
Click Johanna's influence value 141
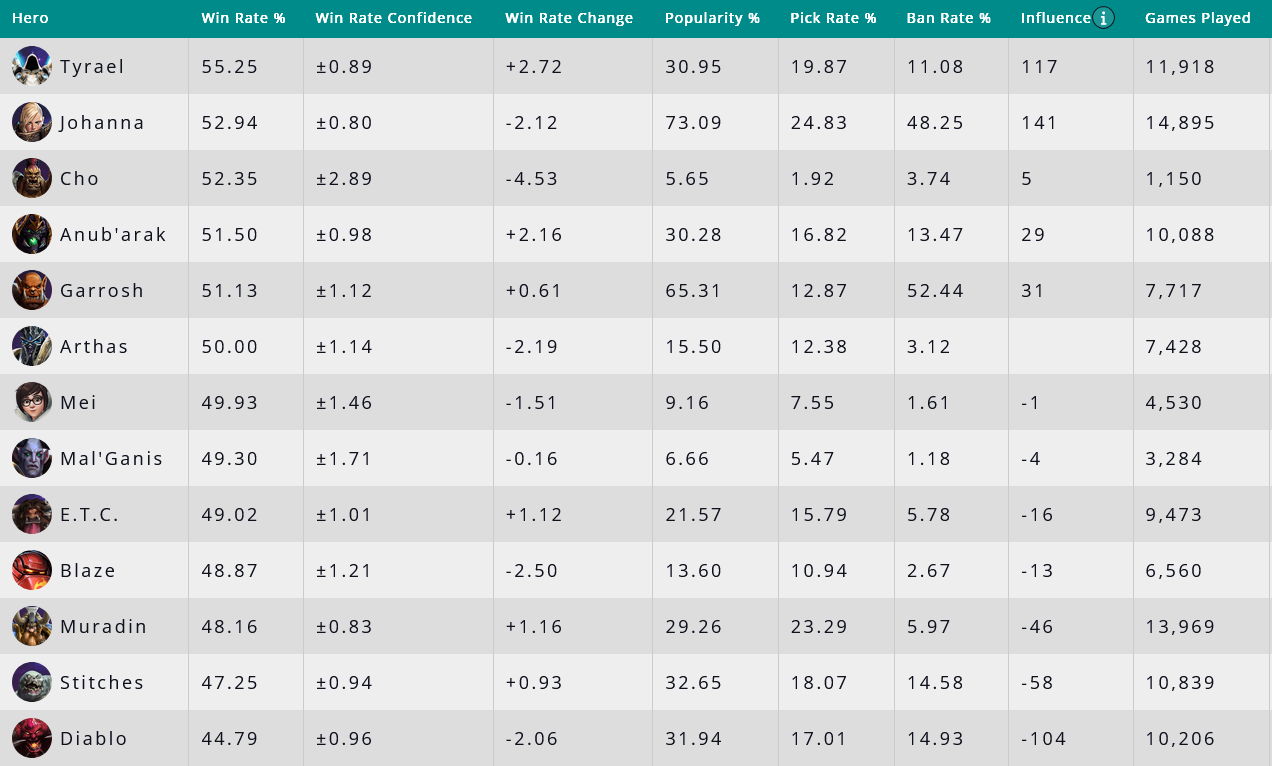(x=1038, y=123)
